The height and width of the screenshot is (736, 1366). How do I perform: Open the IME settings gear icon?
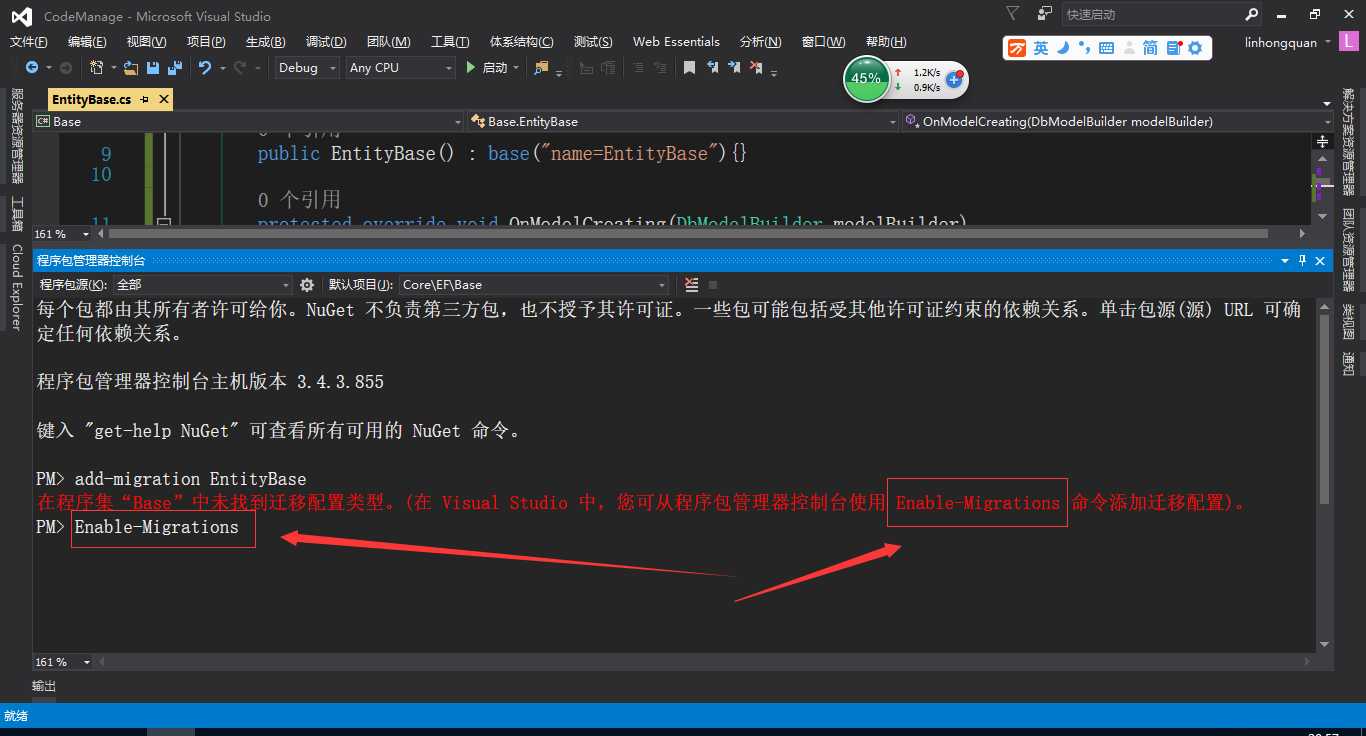1196,48
